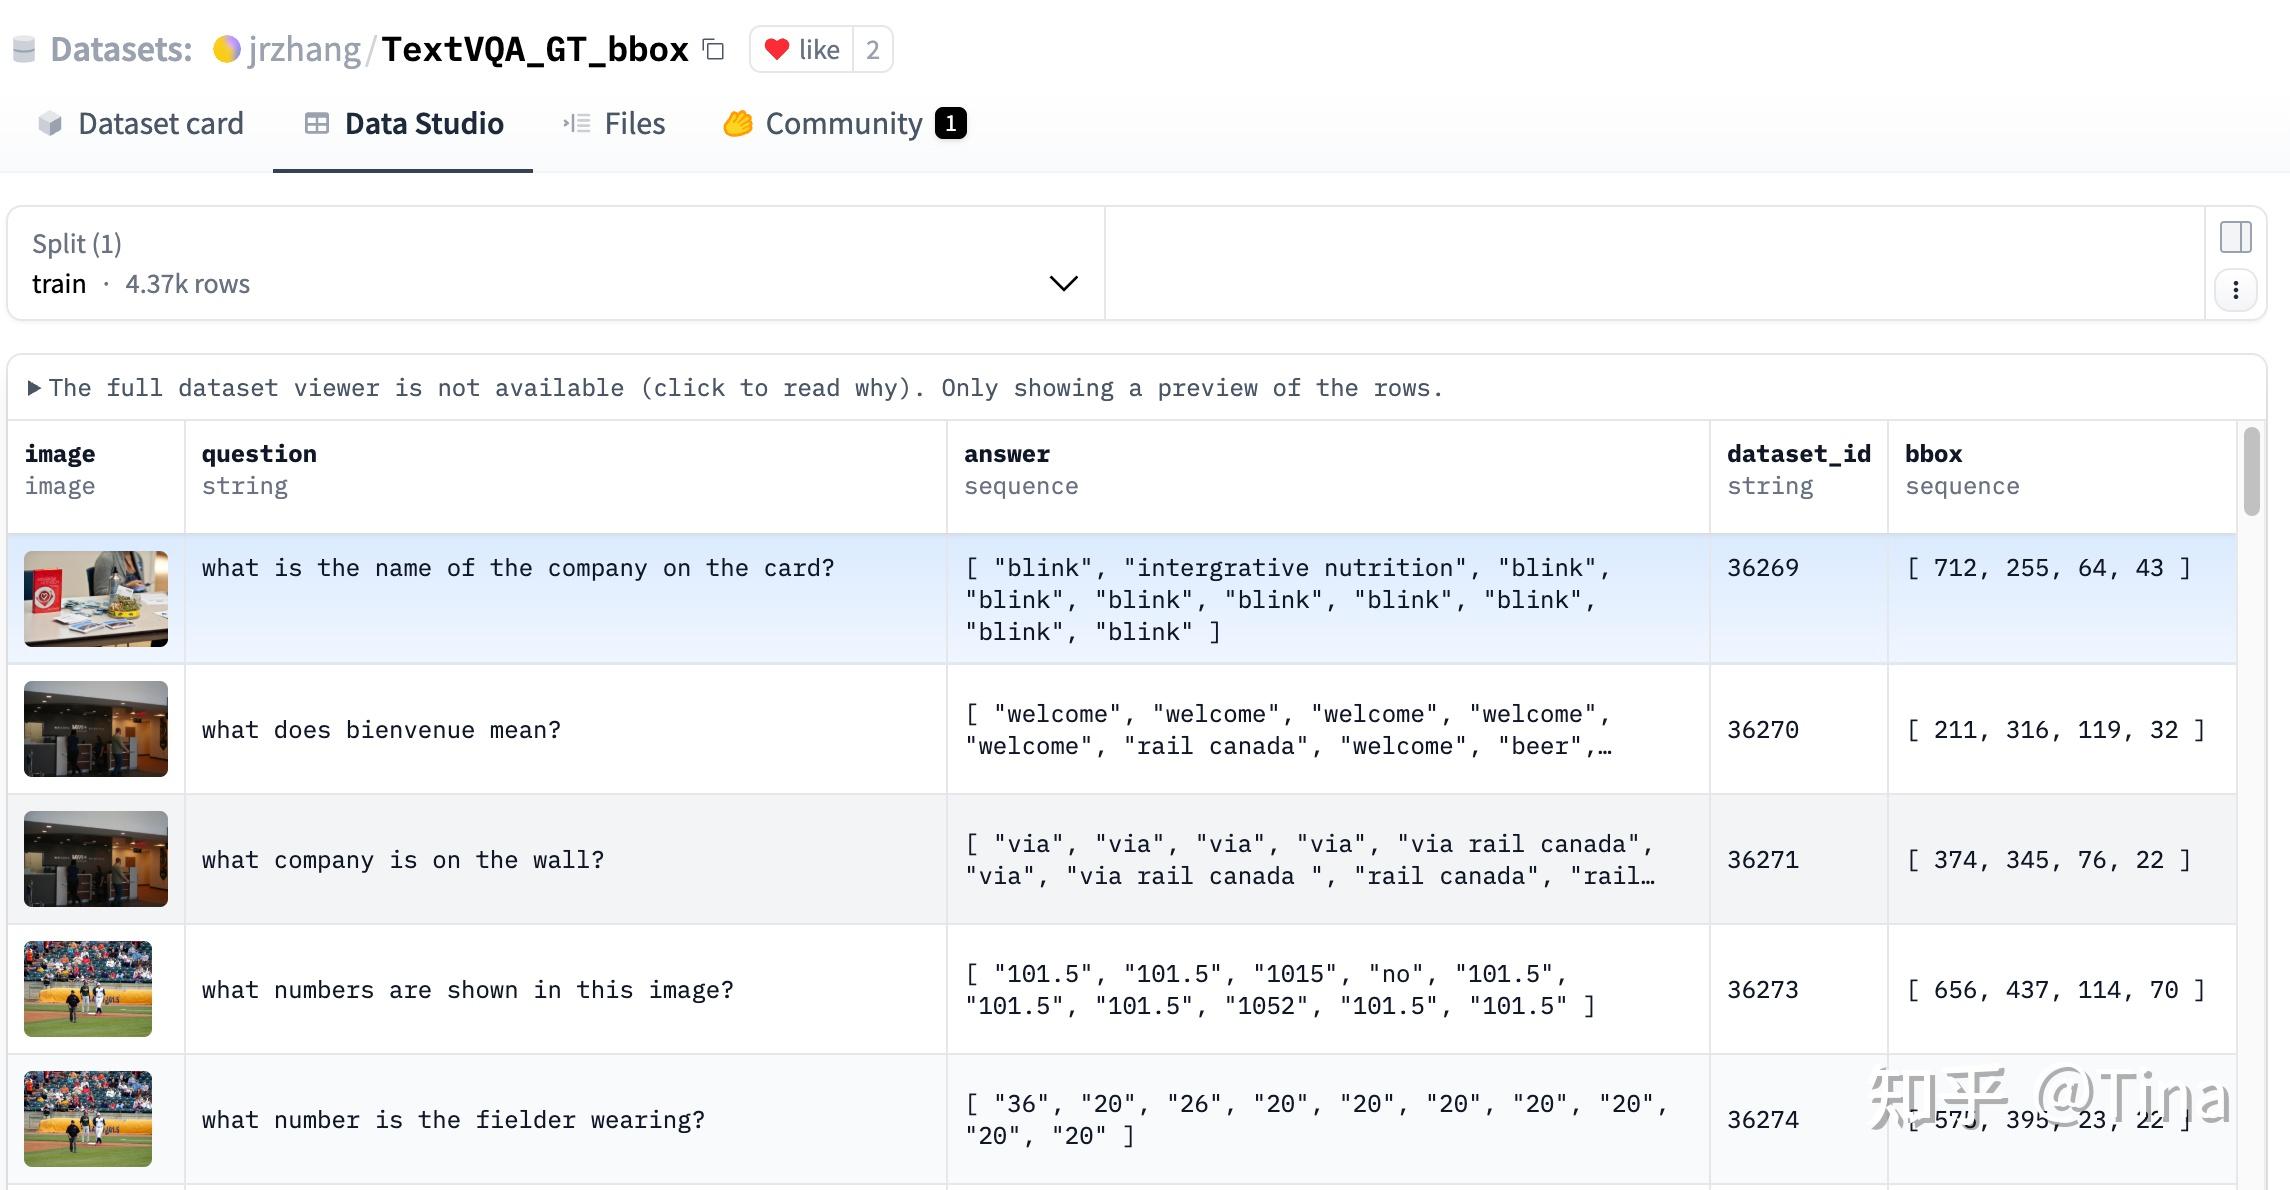Screen dimensions: 2290x1190
Task: Expand the full dataset viewer notice
Action: [x=35, y=388]
